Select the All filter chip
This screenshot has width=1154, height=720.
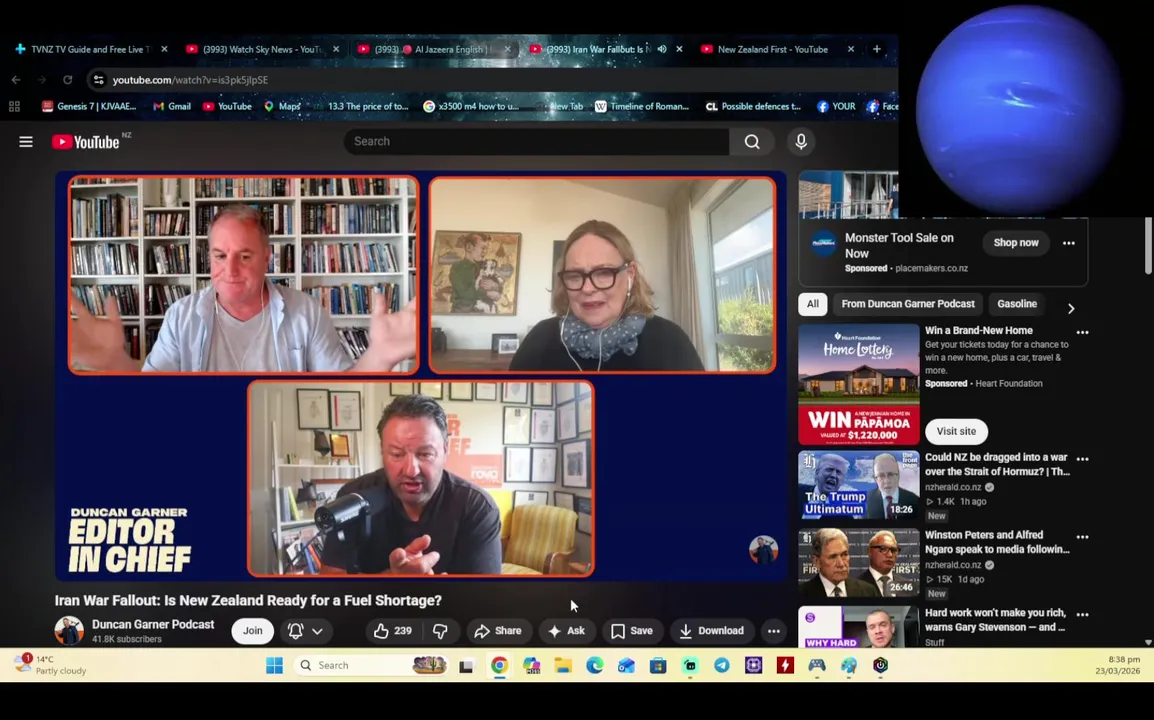(813, 304)
